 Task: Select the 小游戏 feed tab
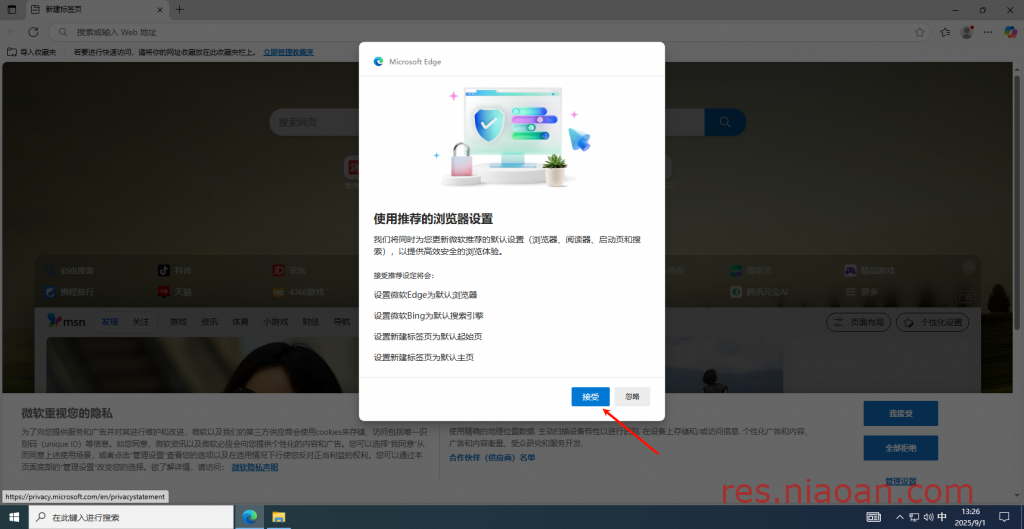click(x=275, y=322)
